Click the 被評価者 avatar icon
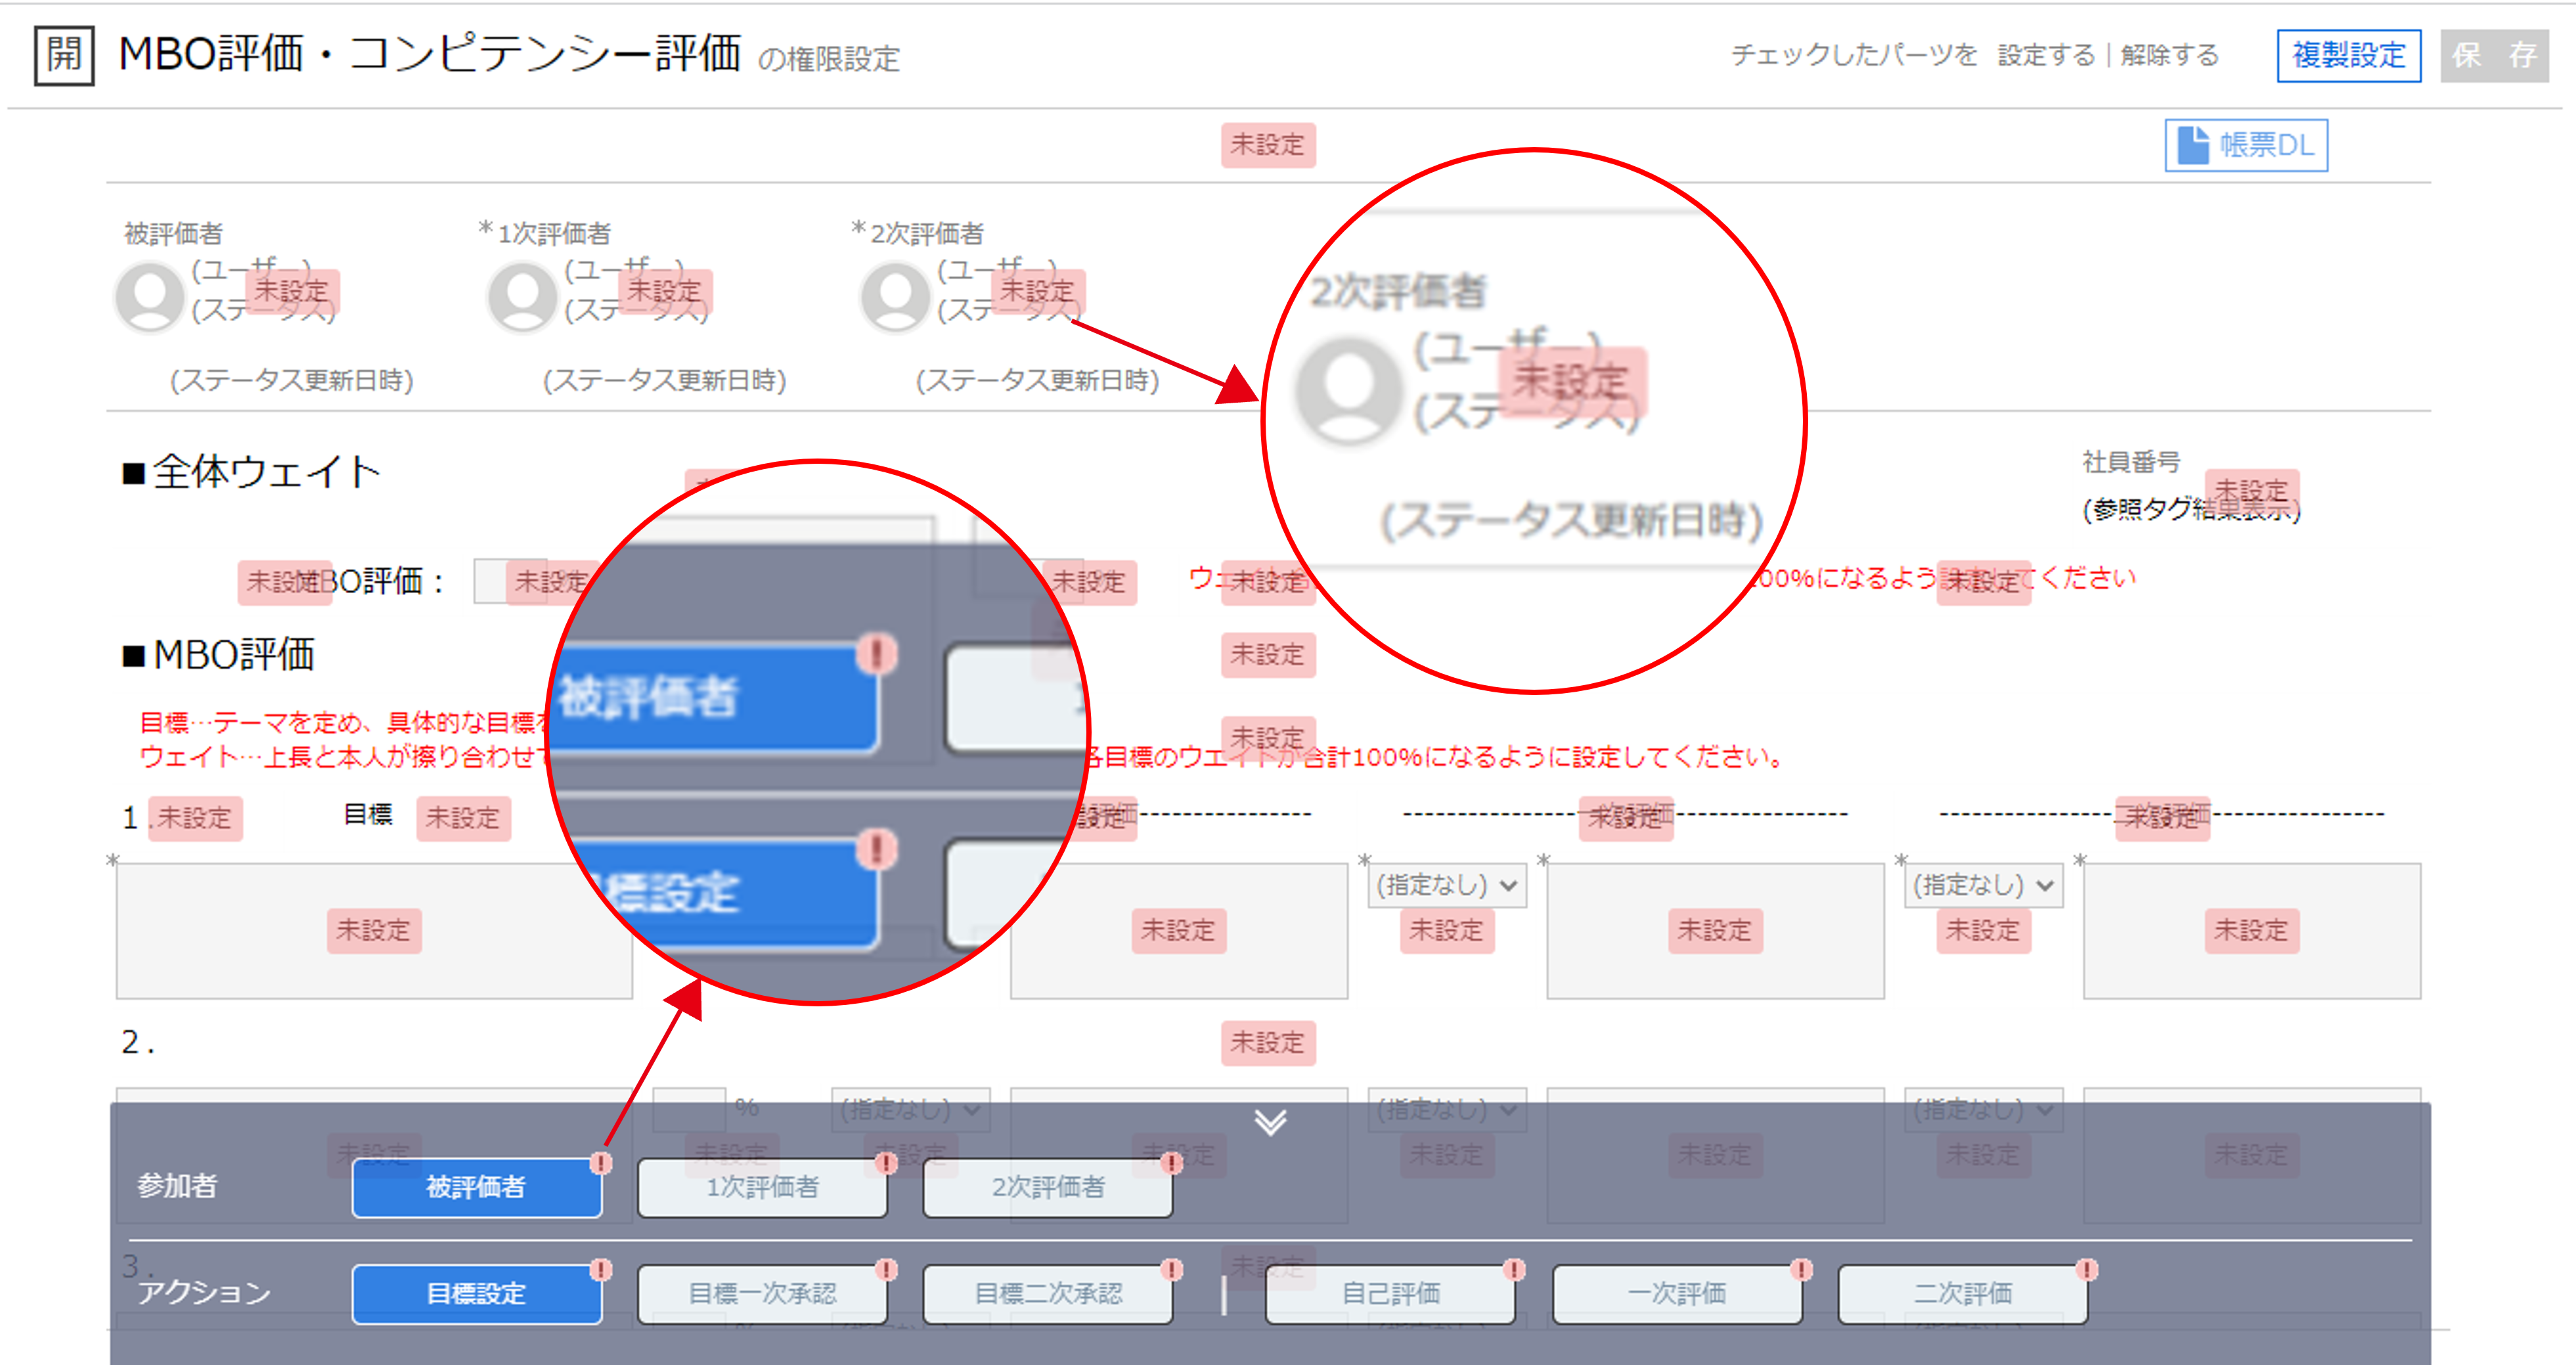Image resolution: width=2576 pixels, height=1365 pixels. (x=150, y=296)
